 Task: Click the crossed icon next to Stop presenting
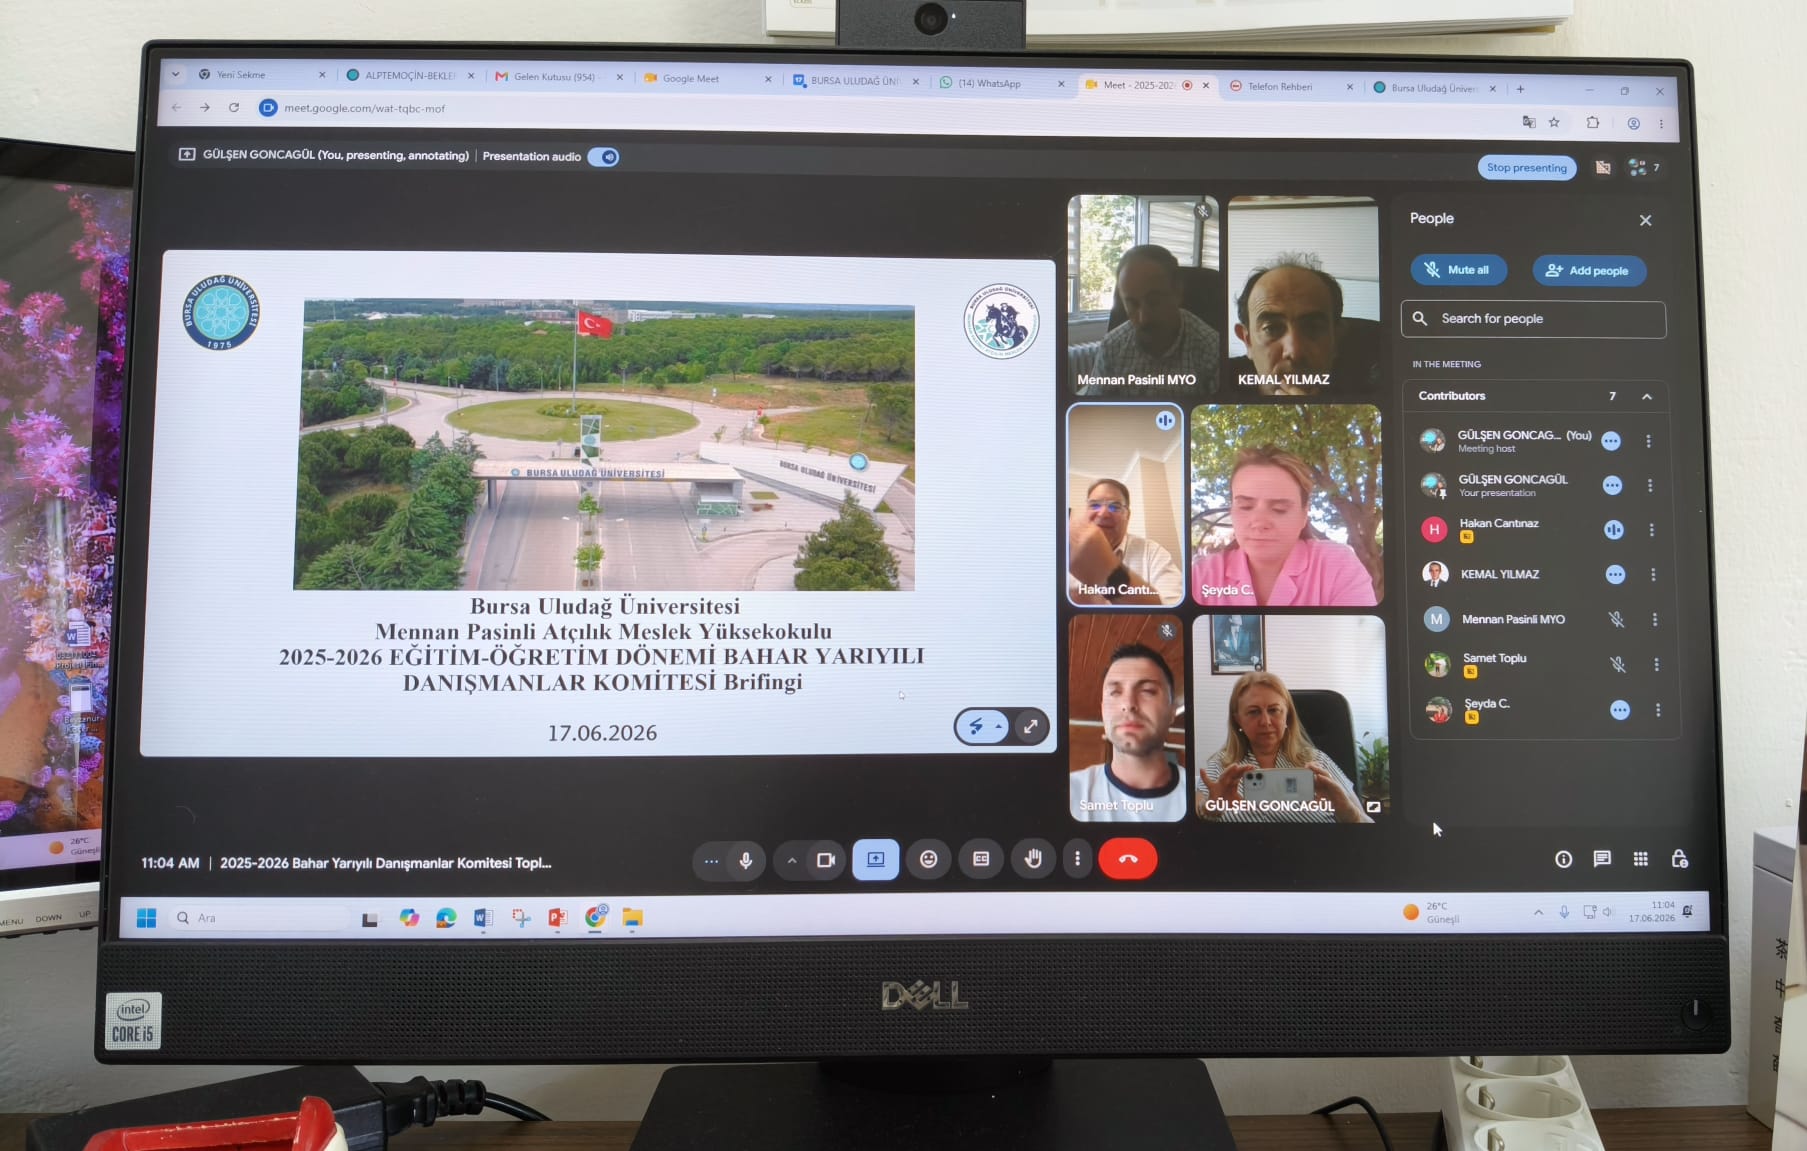pyautogui.click(x=1603, y=168)
